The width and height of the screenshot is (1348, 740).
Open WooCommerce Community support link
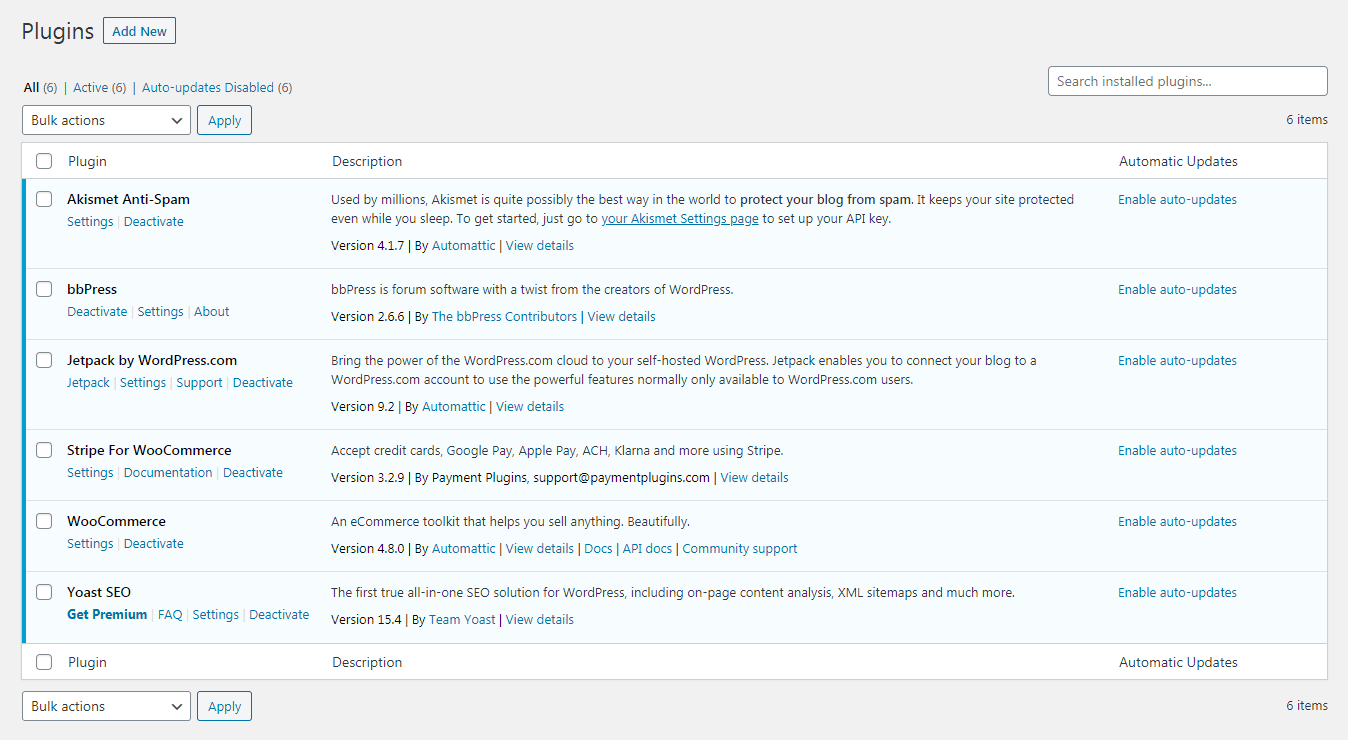pos(740,548)
